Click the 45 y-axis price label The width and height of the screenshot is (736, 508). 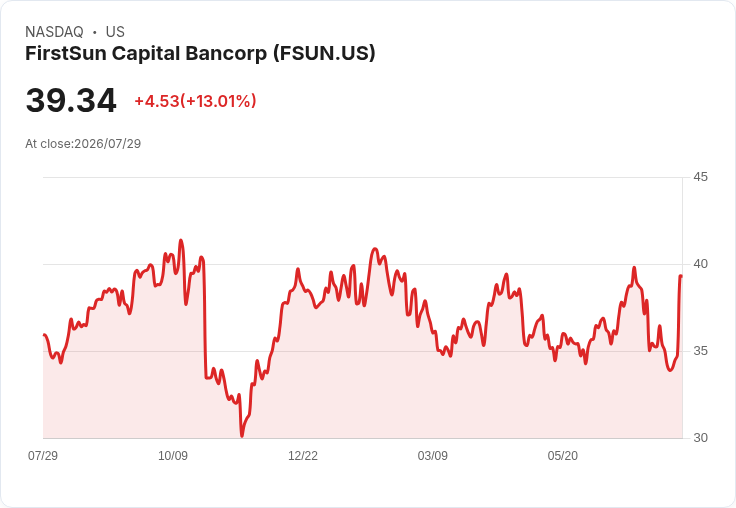click(x=700, y=177)
